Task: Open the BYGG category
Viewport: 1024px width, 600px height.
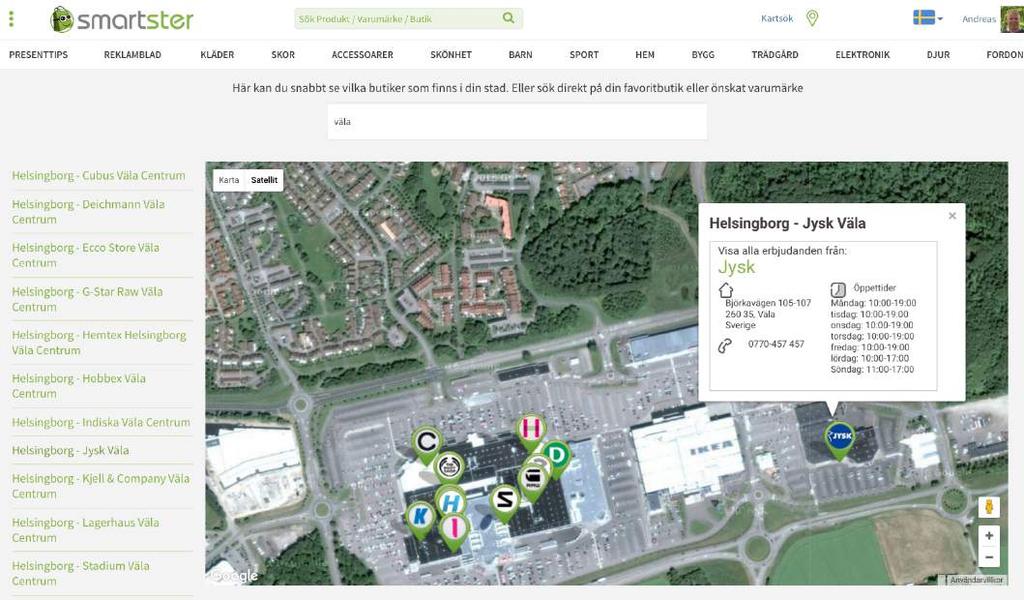Action: point(703,55)
